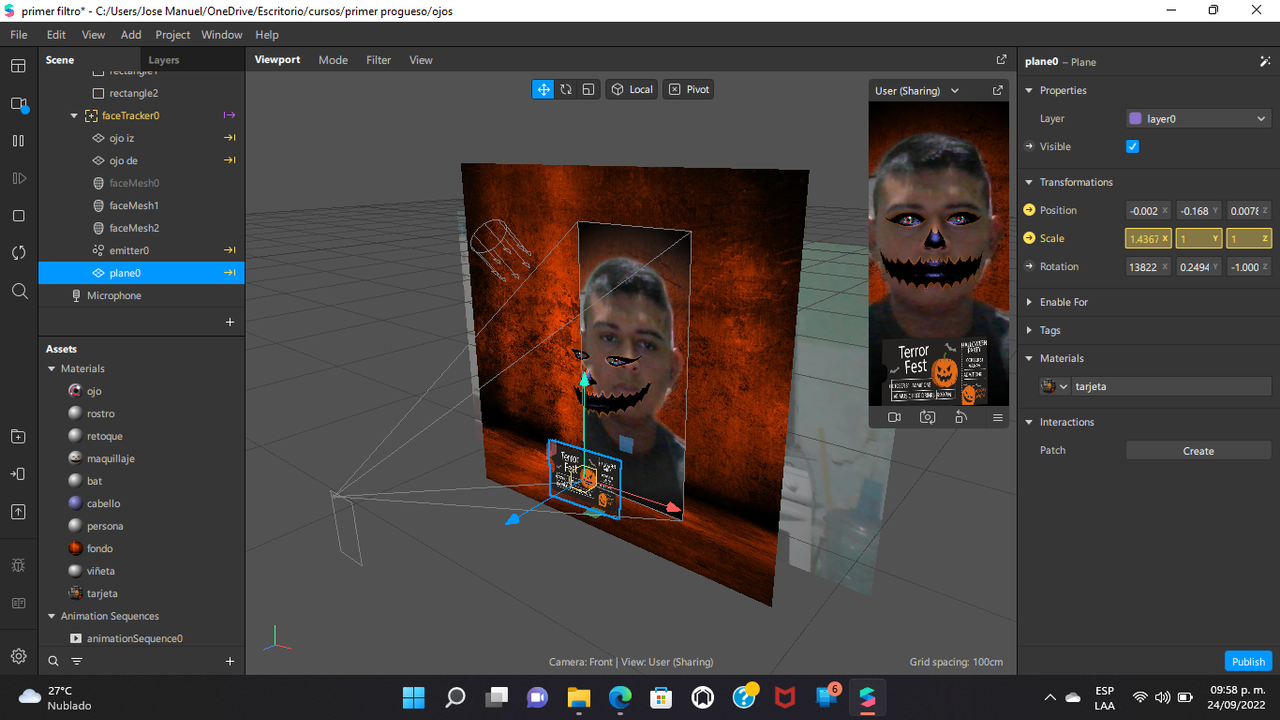This screenshot has width=1280, height=720.
Task: Select the scale manipulator tool
Action: 588,89
